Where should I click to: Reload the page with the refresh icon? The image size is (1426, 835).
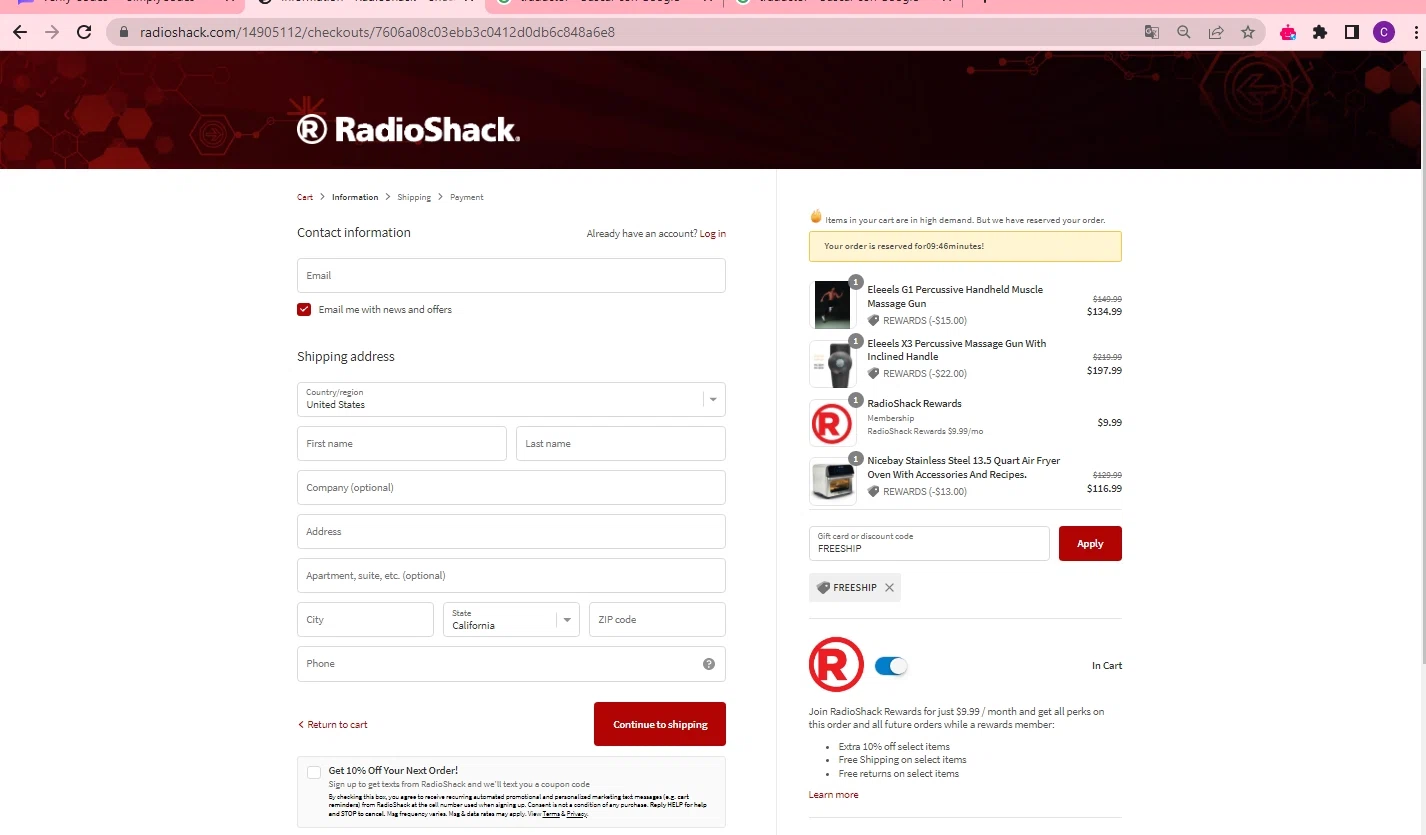[84, 32]
